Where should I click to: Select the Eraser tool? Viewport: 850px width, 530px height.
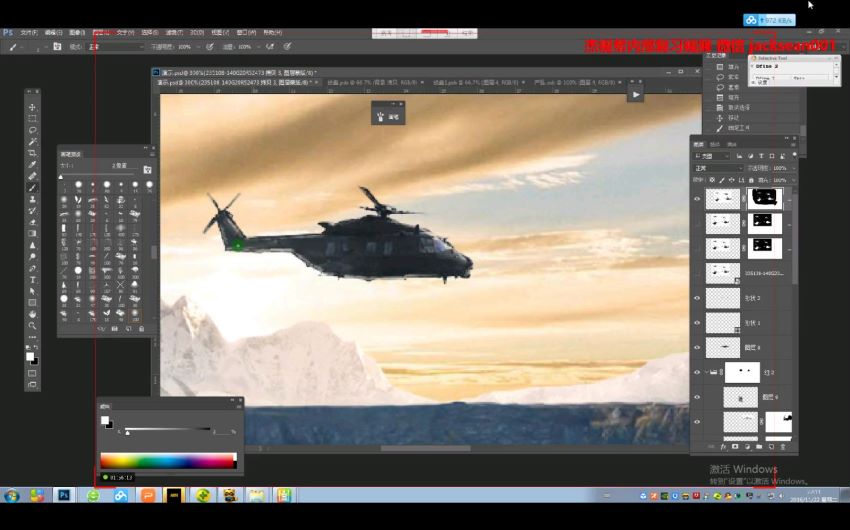(x=33, y=222)
